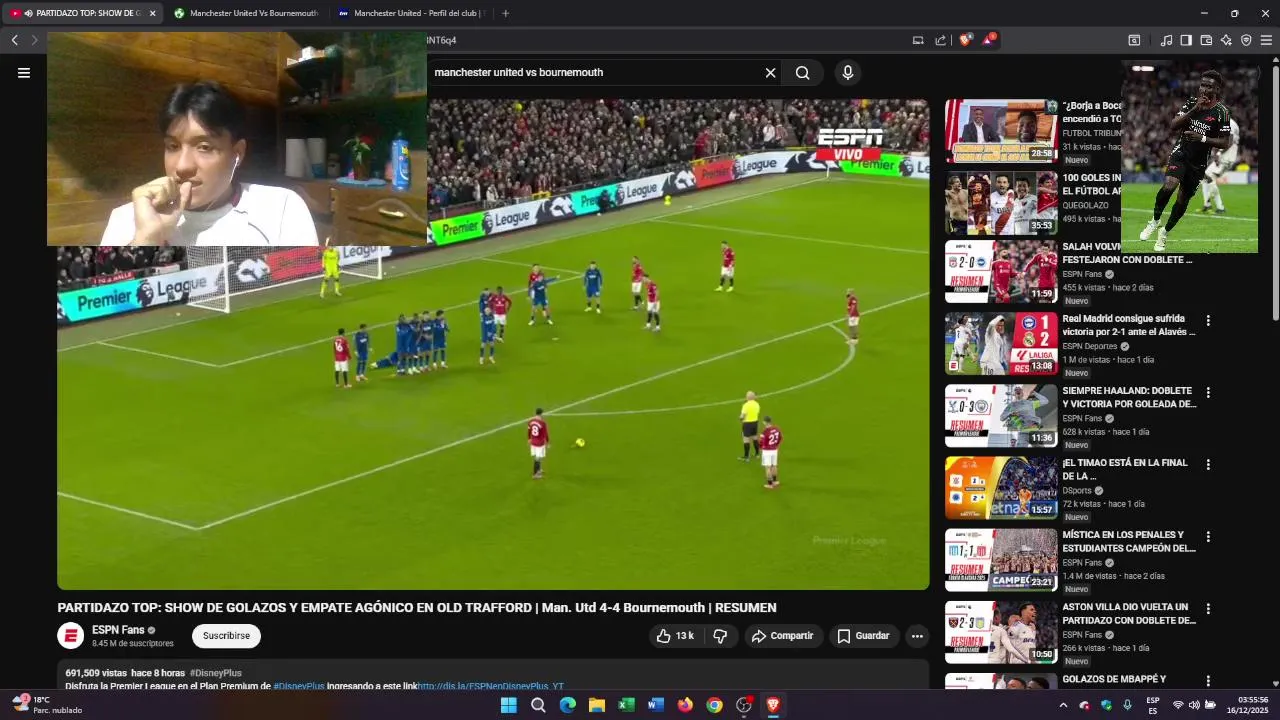Open Brave Leo AI sparkle icon
Image resolution: width=1280 pixels, height=720 pixels.
point(1226,40)
